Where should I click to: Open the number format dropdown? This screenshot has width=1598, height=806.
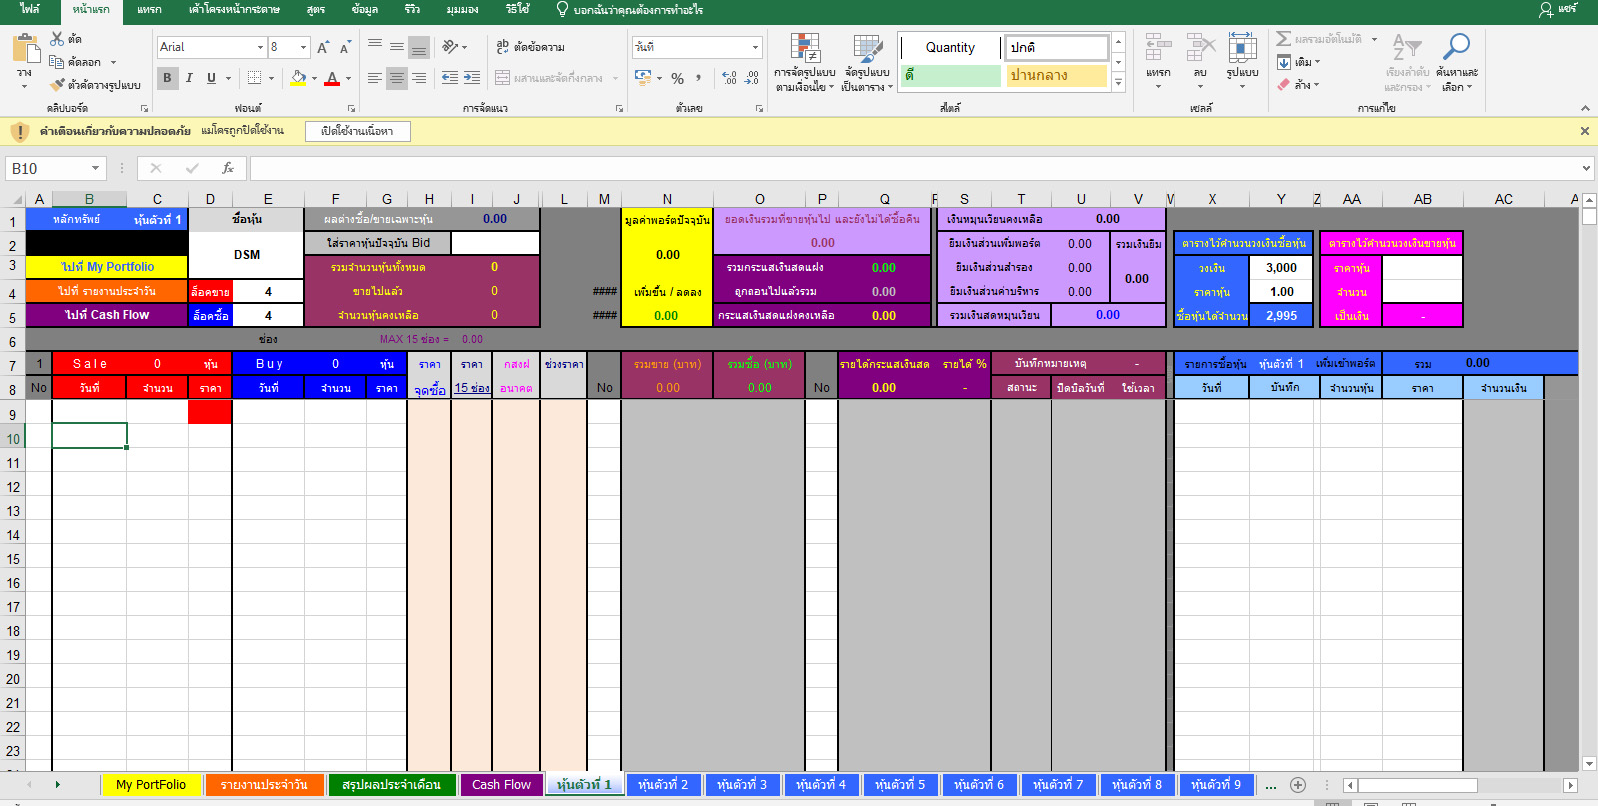[x=755, y=47]
